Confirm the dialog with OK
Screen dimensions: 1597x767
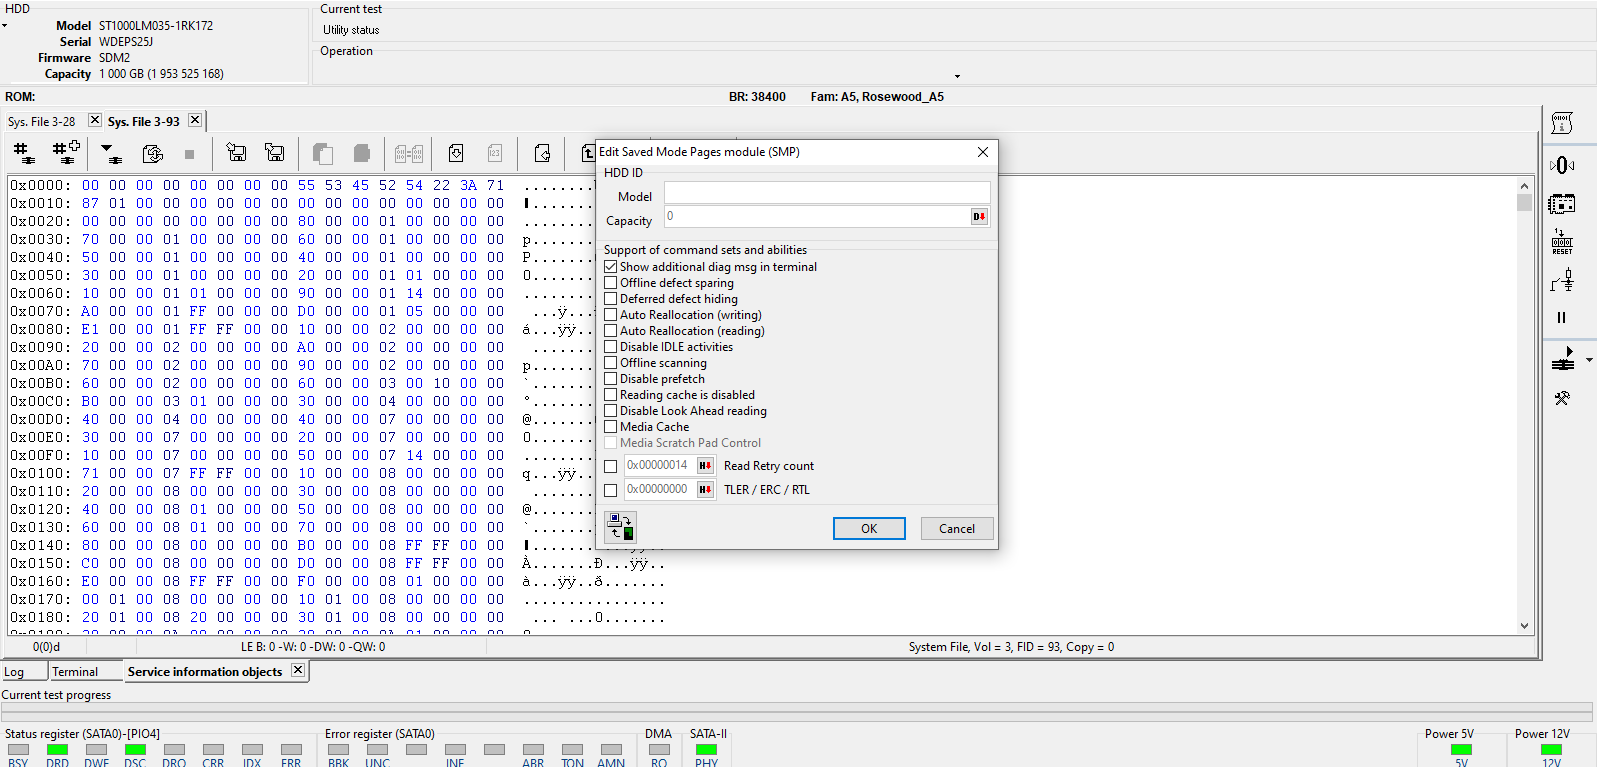tap(869, 529)
